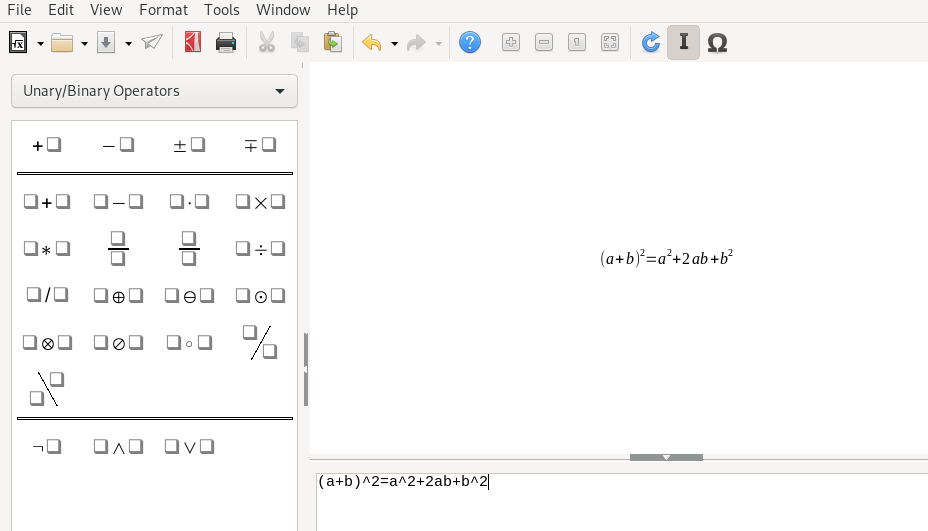The height and width of the screenshot is (531, 928).
Task: Click the Export as PDF icon
Action: click(193, 42)
